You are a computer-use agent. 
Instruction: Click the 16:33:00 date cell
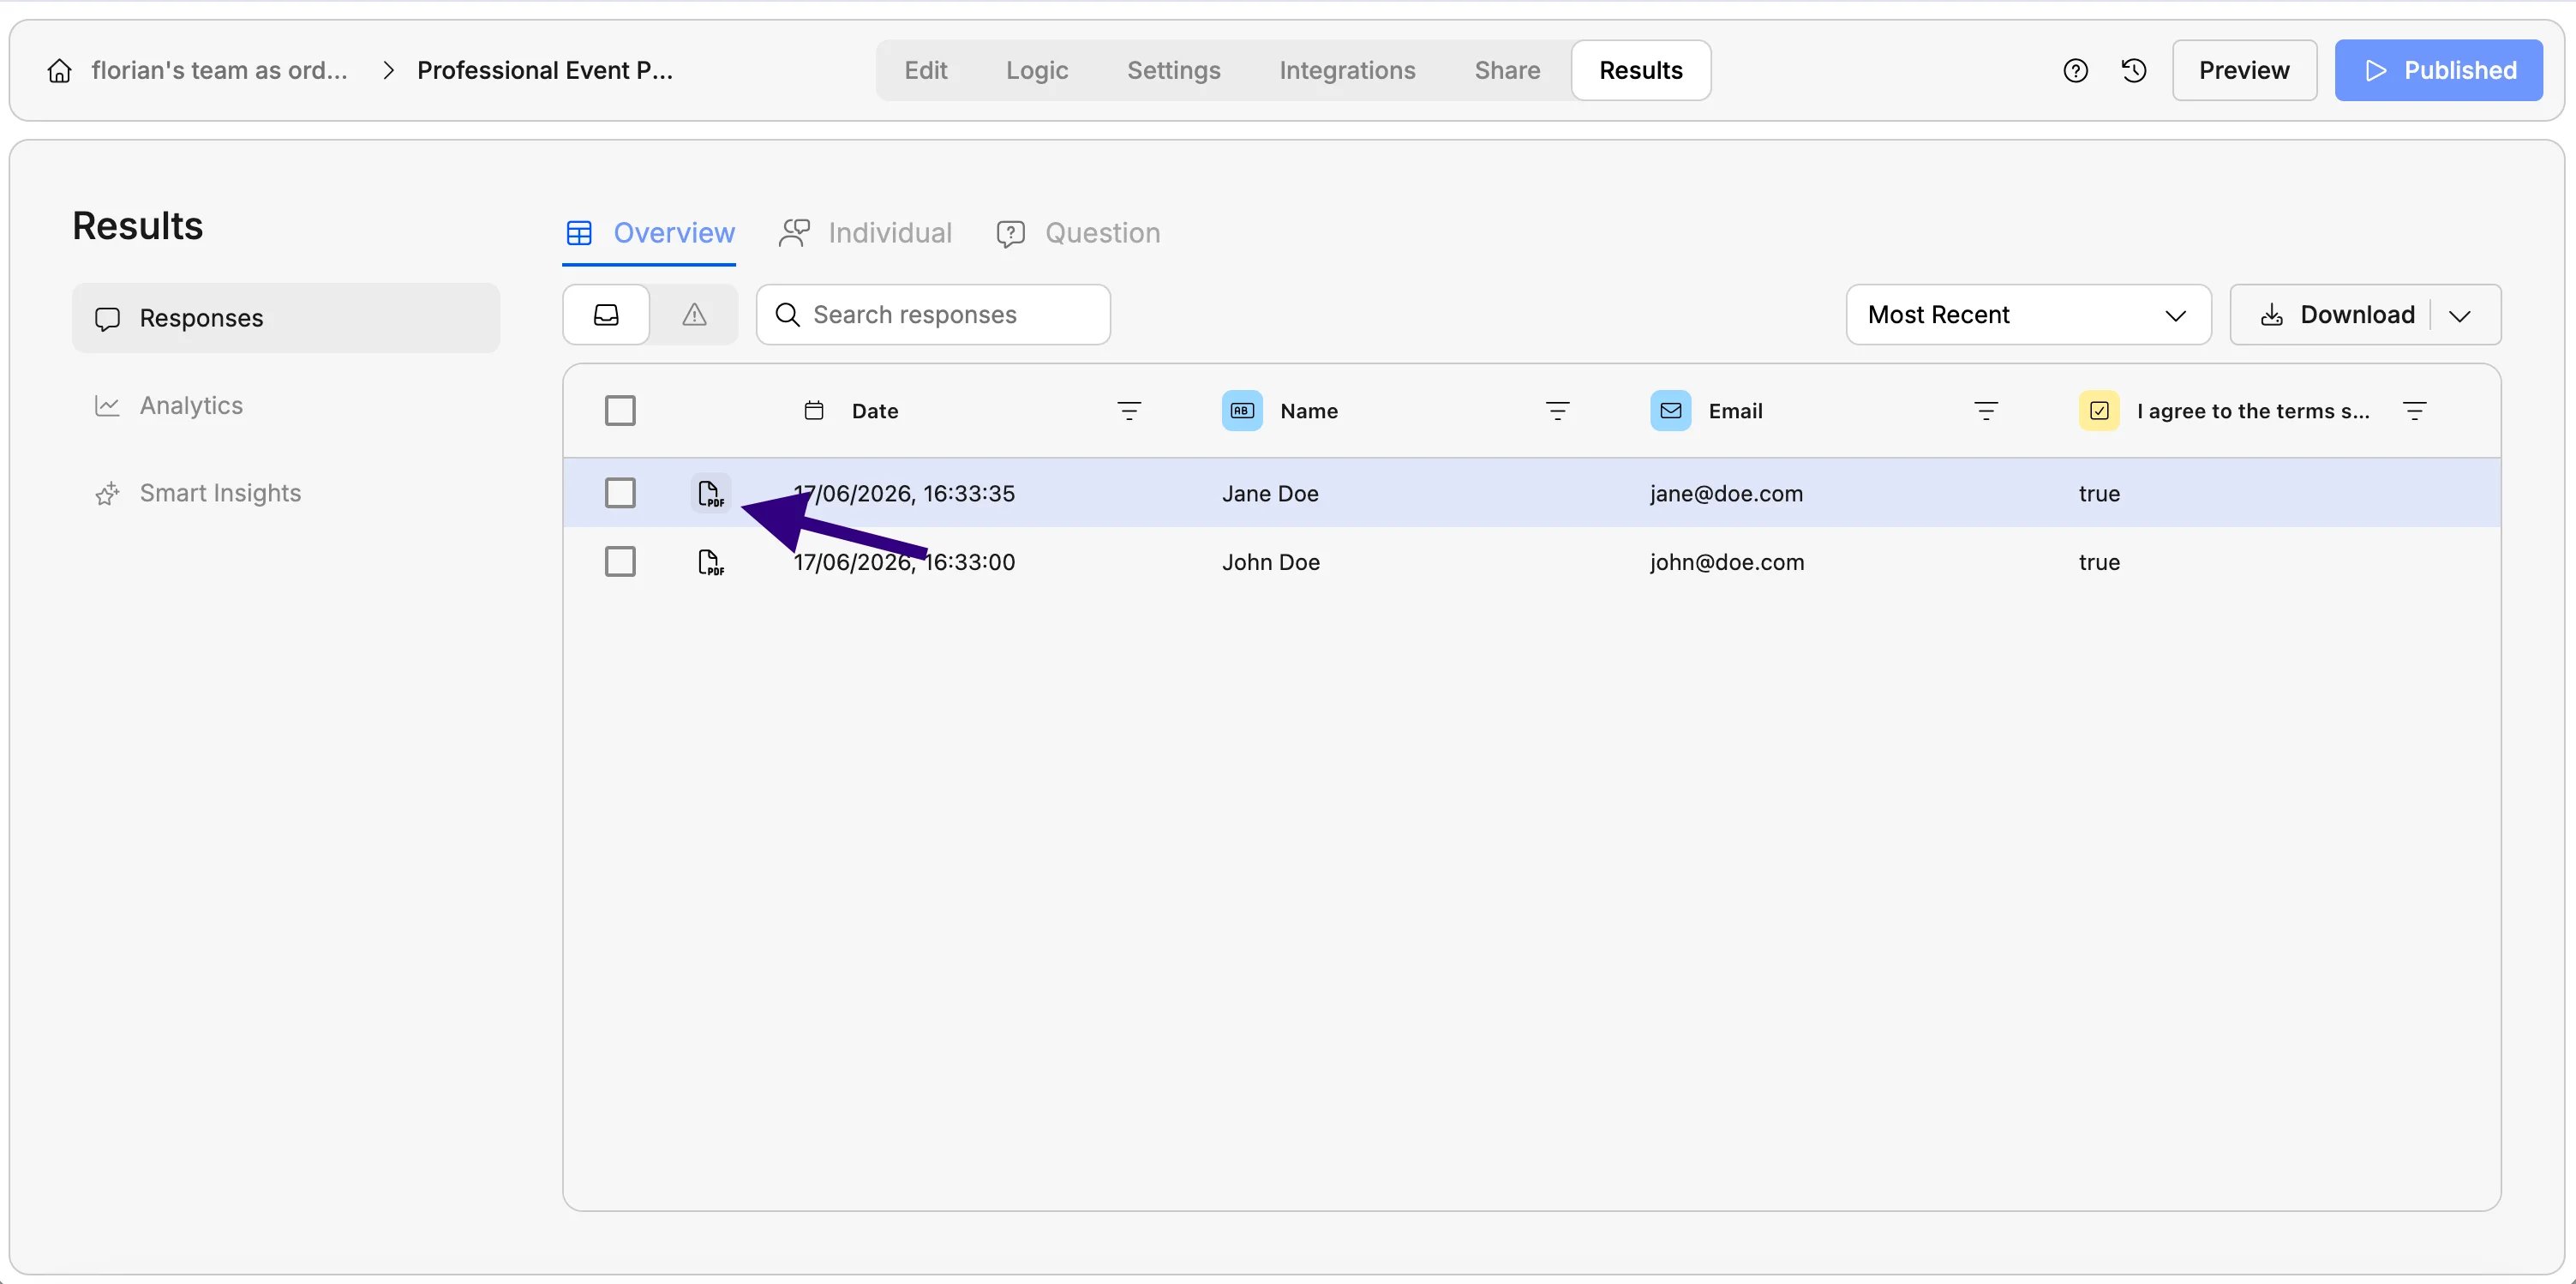pos(904,562)
